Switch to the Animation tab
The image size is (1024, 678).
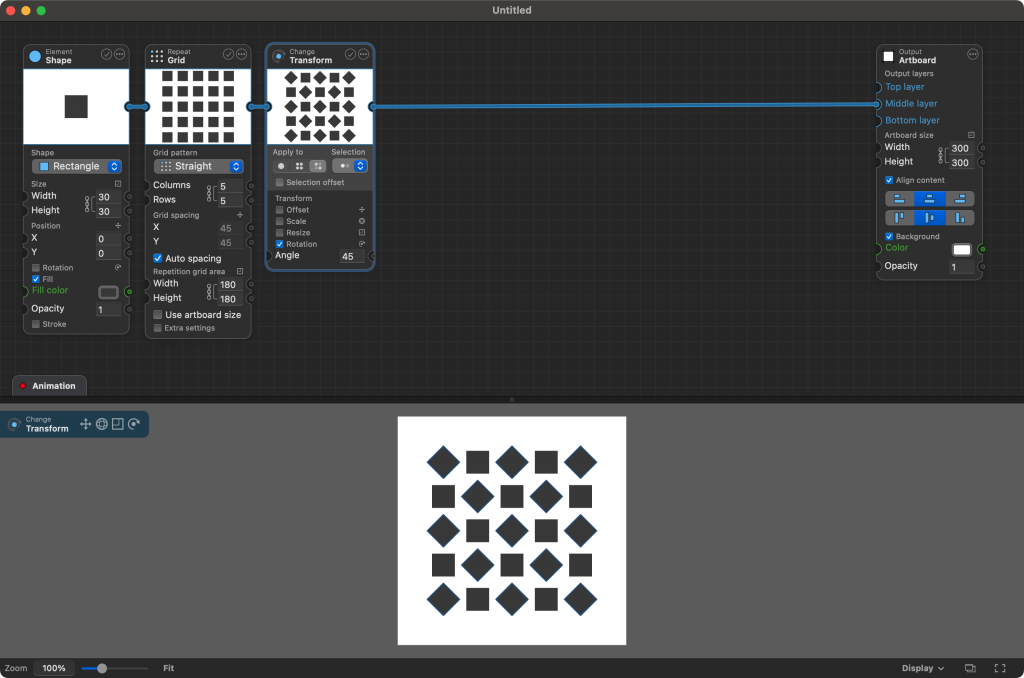(49, 385)
